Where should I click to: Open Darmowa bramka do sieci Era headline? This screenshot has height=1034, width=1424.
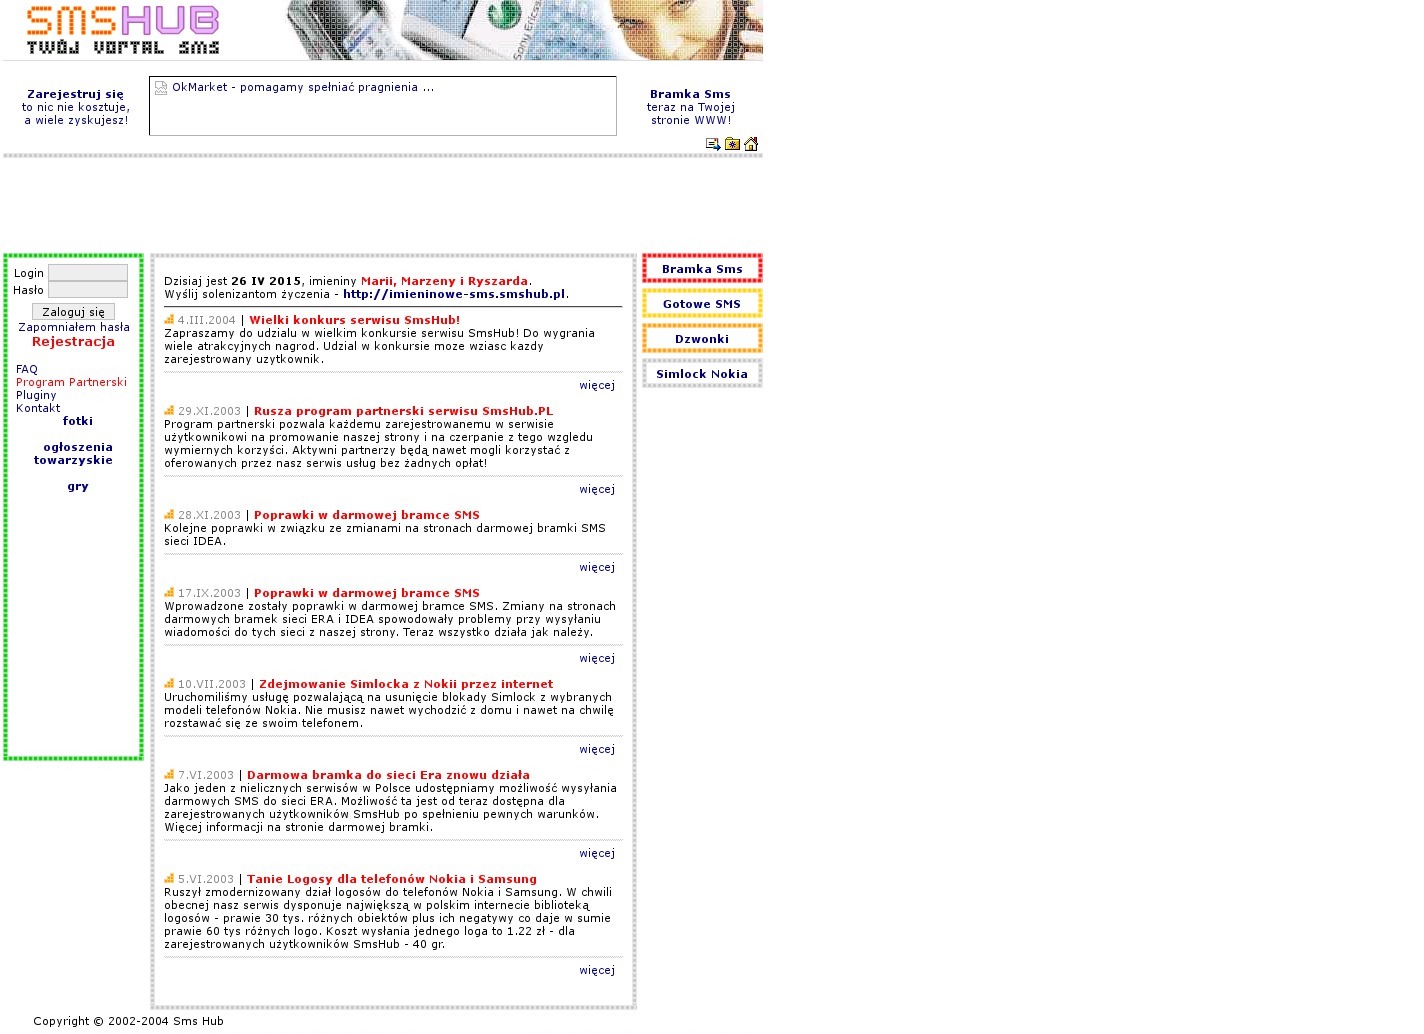point(388,775)
